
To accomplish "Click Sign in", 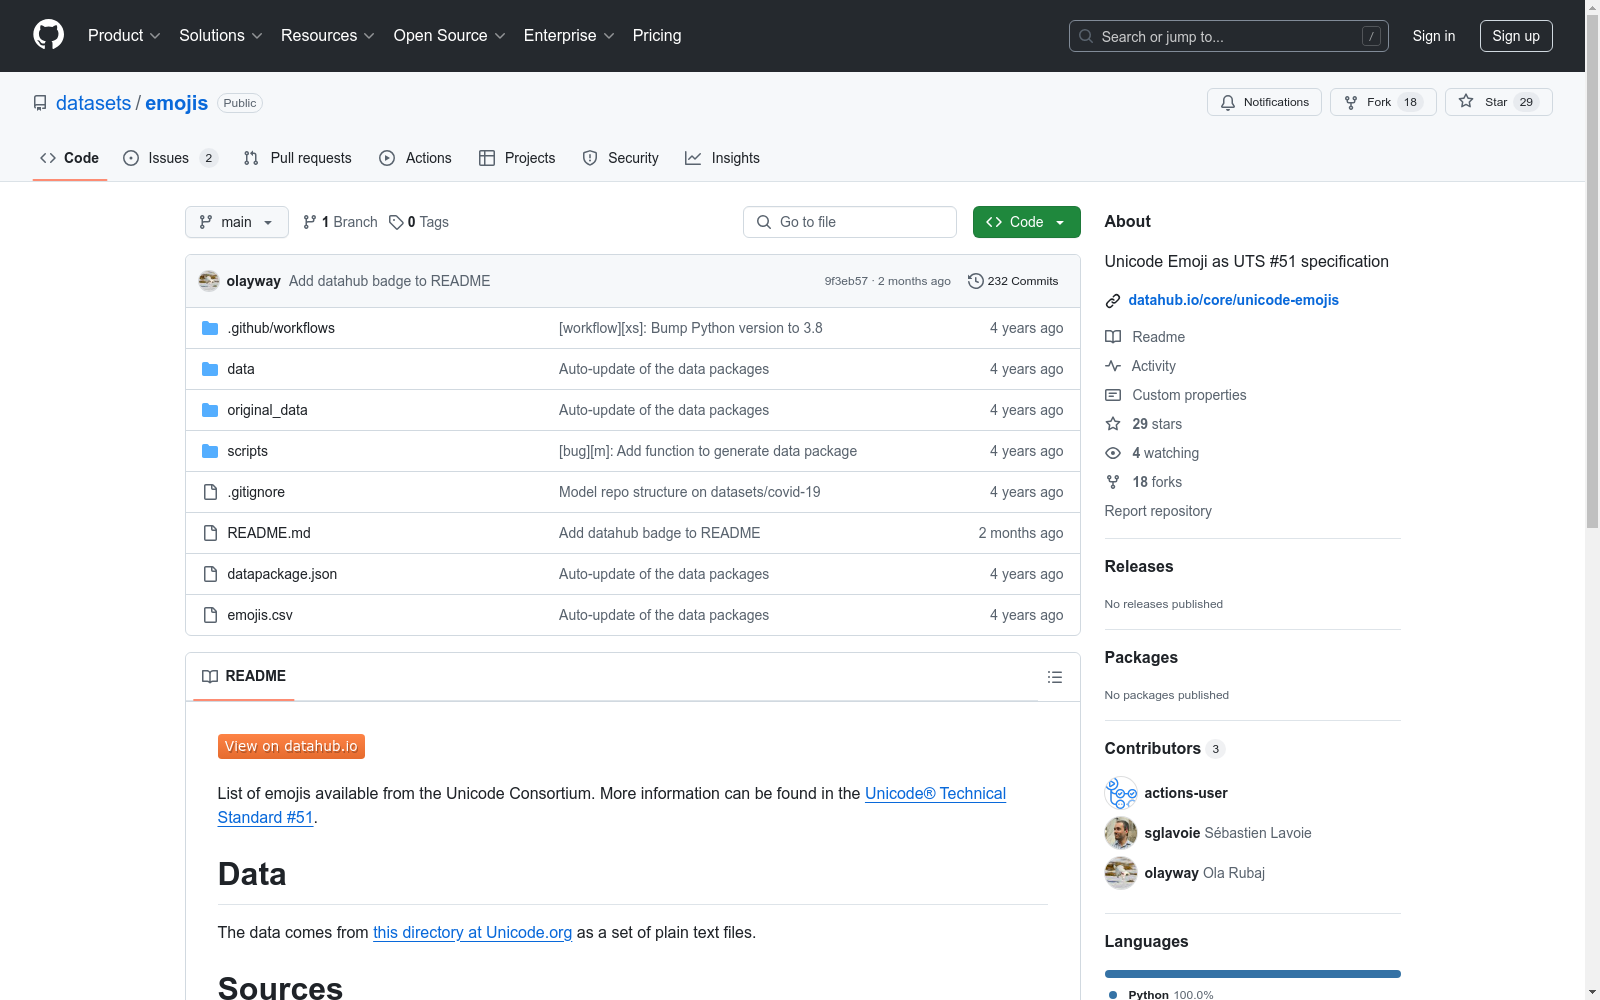I will pos(1434,36).
